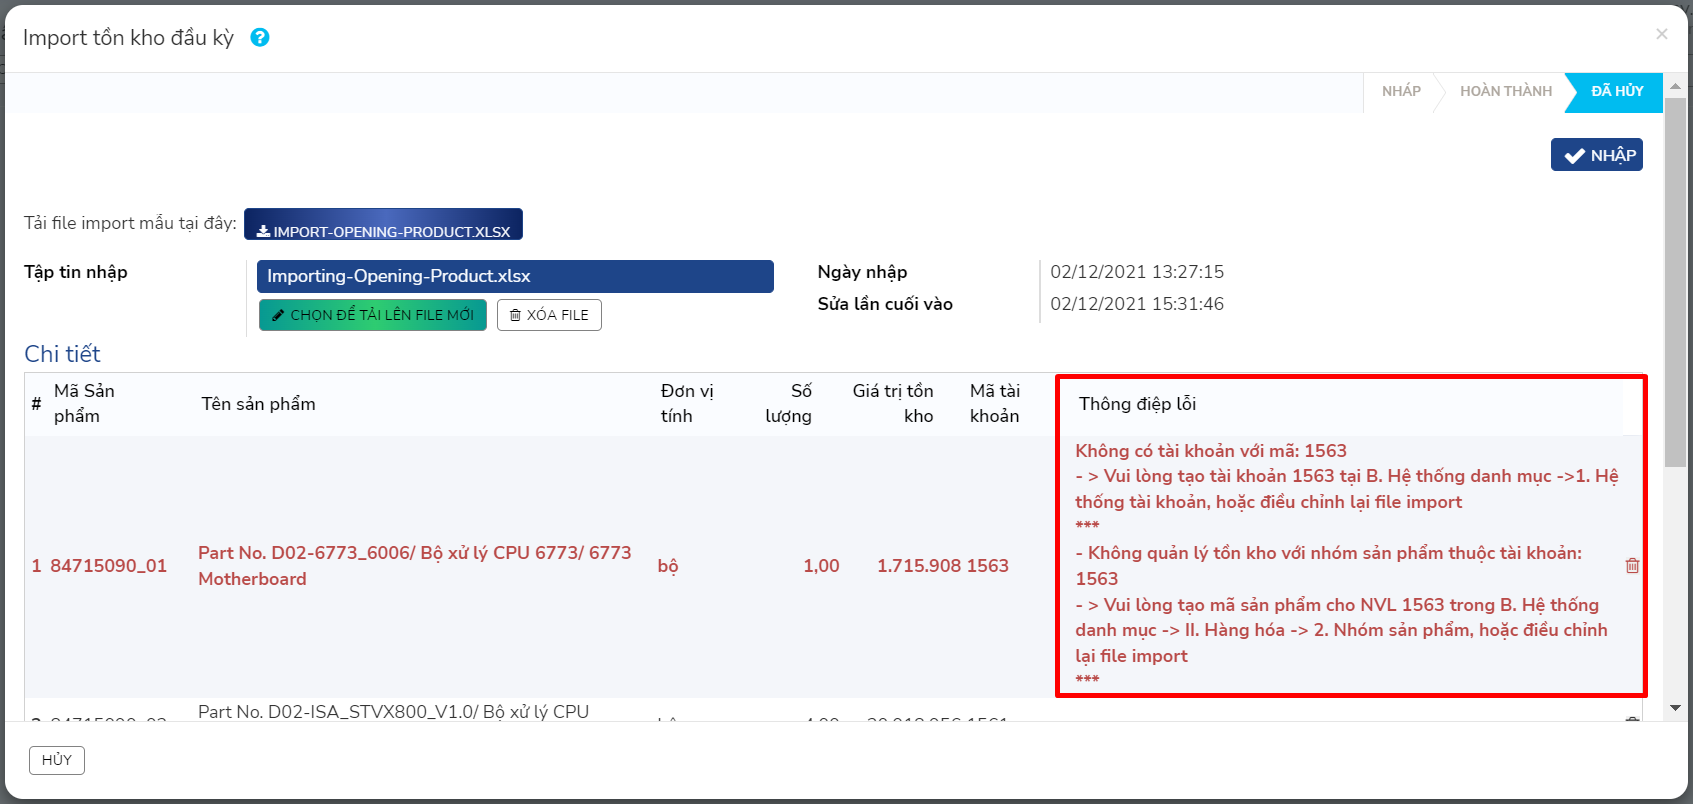Click the value 1.715.908 cell
The width and height of the screenshot is (1693, 804).
coord(919,566)
